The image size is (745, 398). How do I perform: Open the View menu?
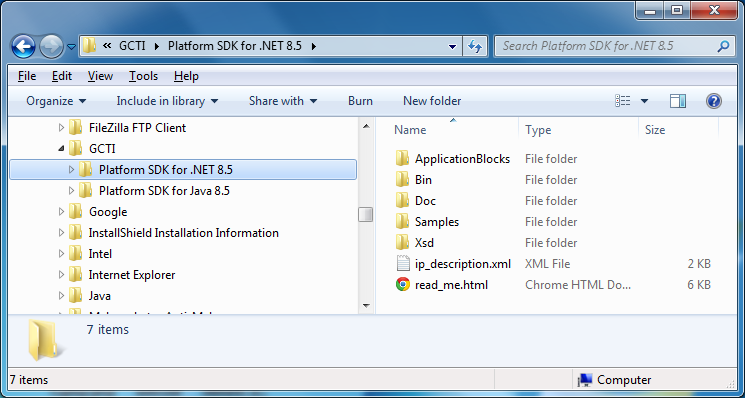click(100, 76)
